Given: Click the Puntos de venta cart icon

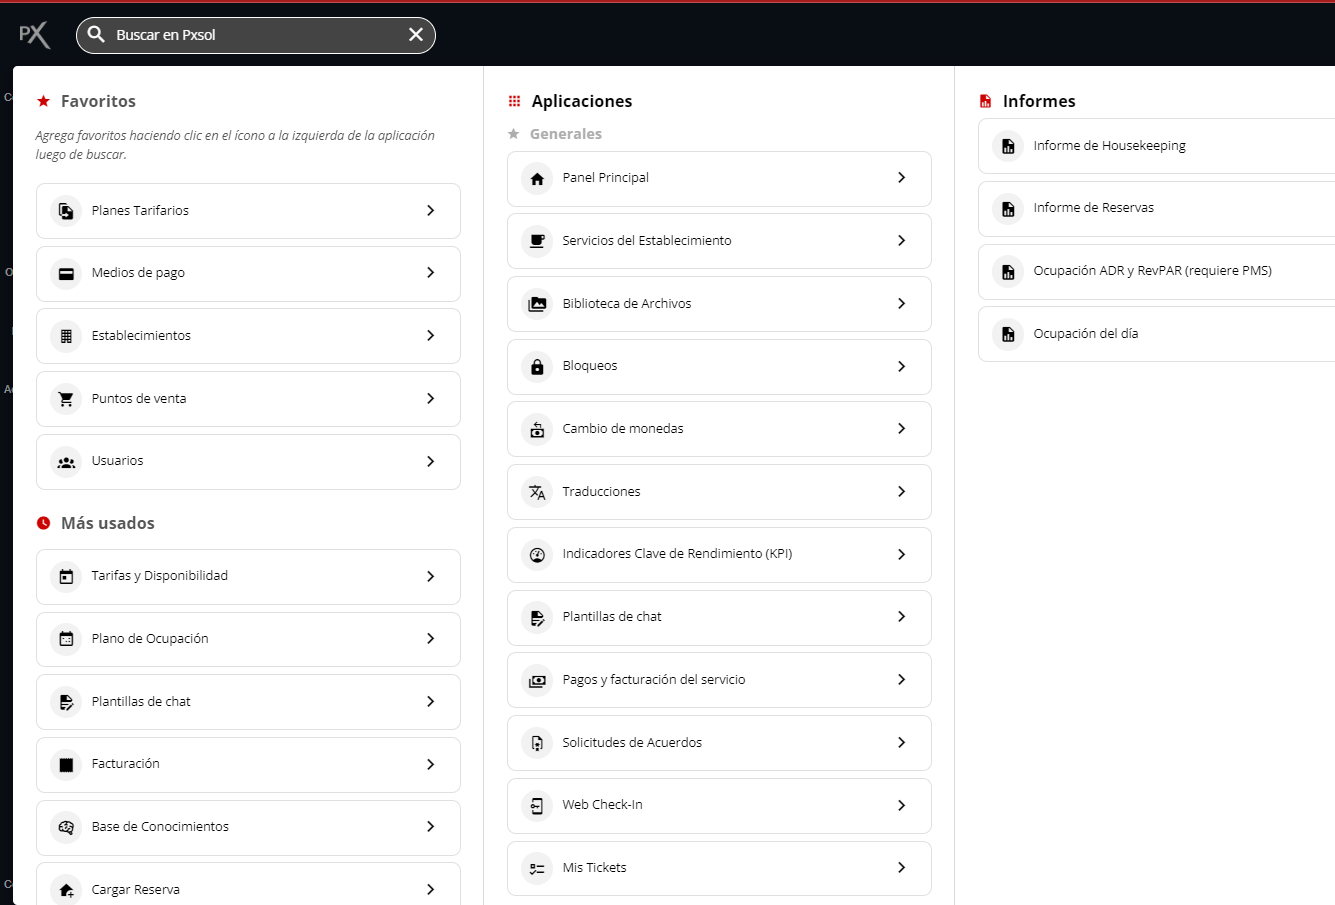Looking at the screenshot, I should 66,399.
